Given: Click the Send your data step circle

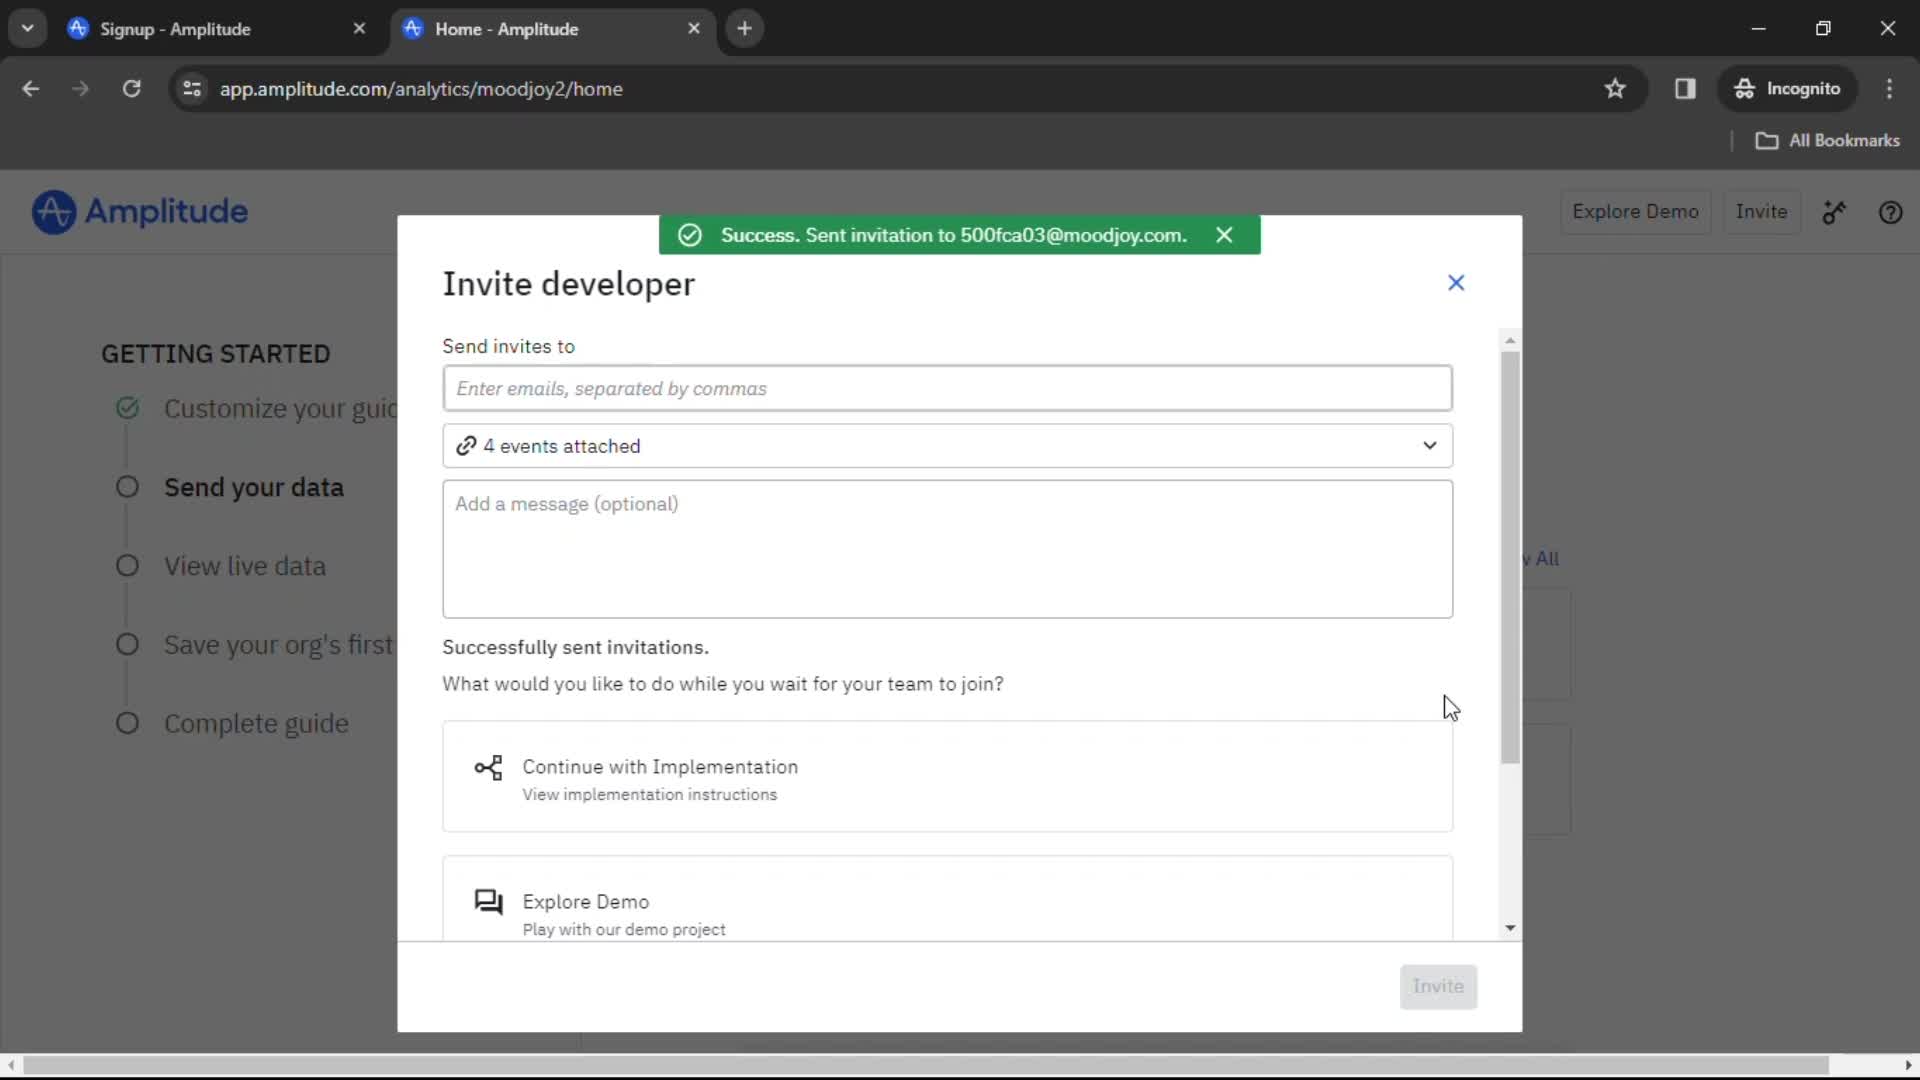Looking at the screenshot, I should [127, 487].
